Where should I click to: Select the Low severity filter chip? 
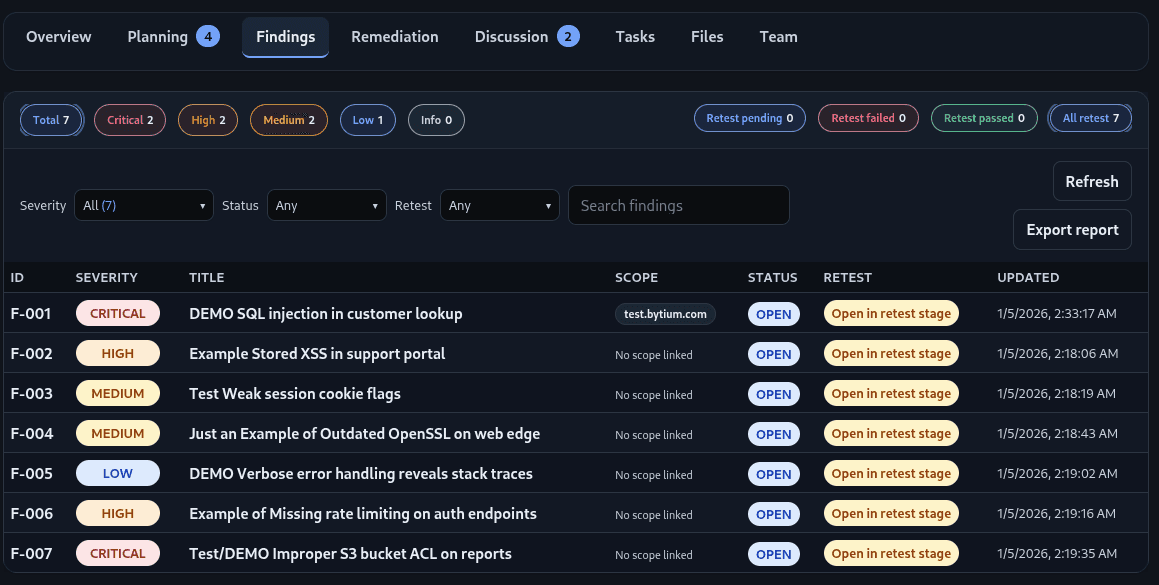point(367,120)
